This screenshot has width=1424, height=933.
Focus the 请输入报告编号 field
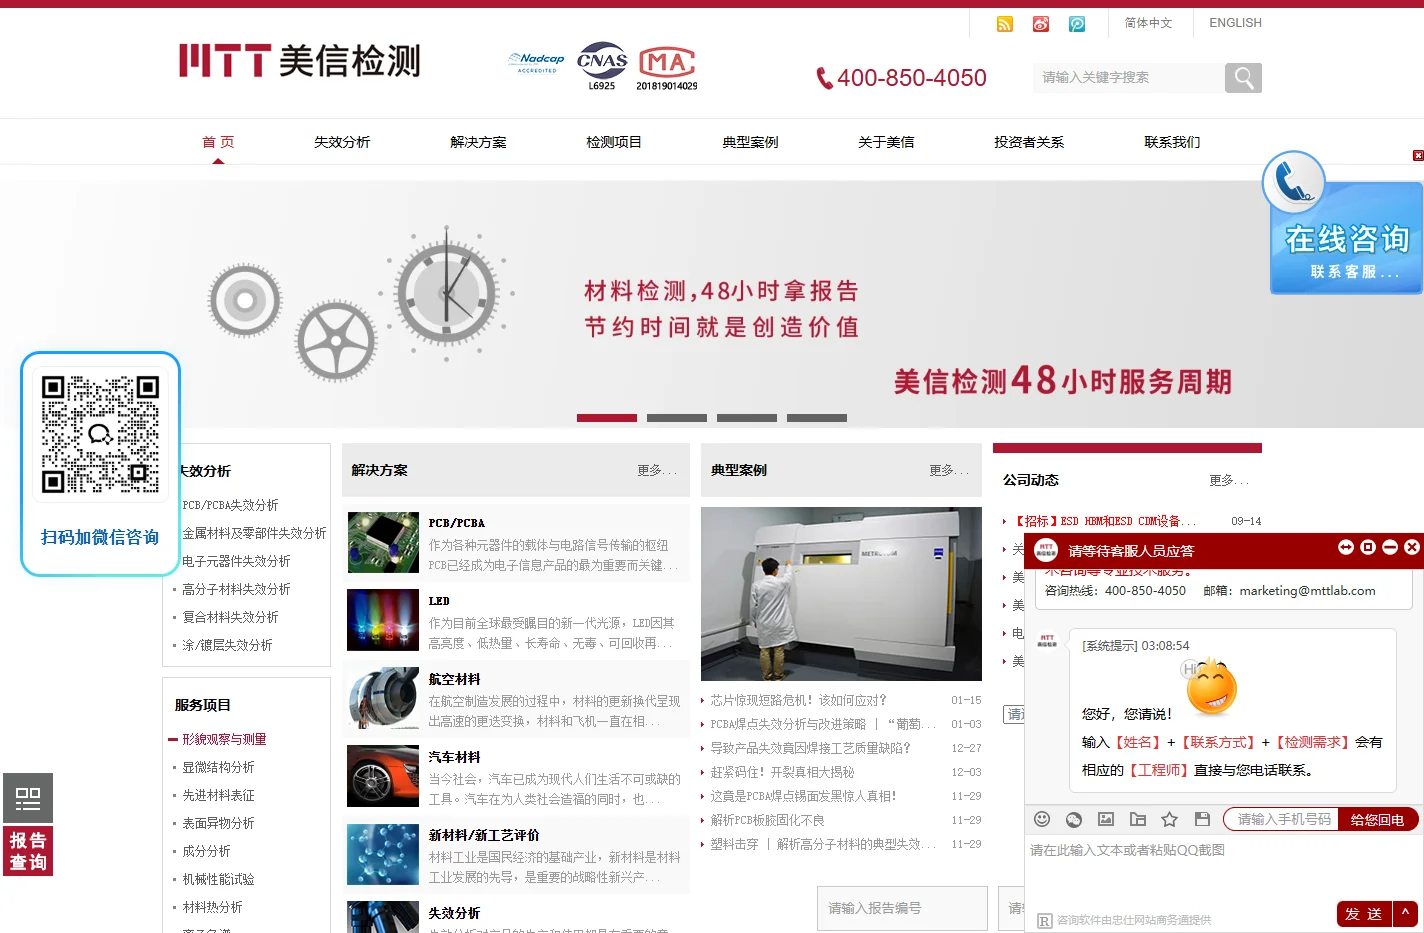902,908
